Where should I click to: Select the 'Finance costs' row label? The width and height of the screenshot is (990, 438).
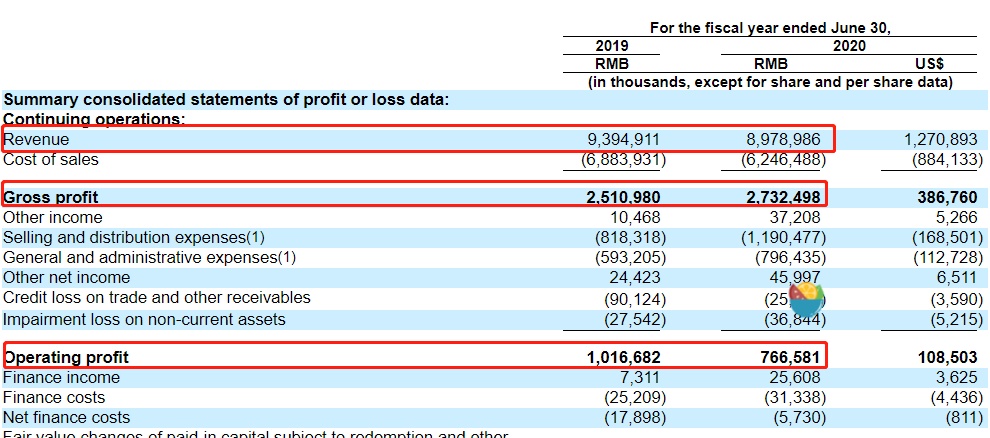point(54,398)
